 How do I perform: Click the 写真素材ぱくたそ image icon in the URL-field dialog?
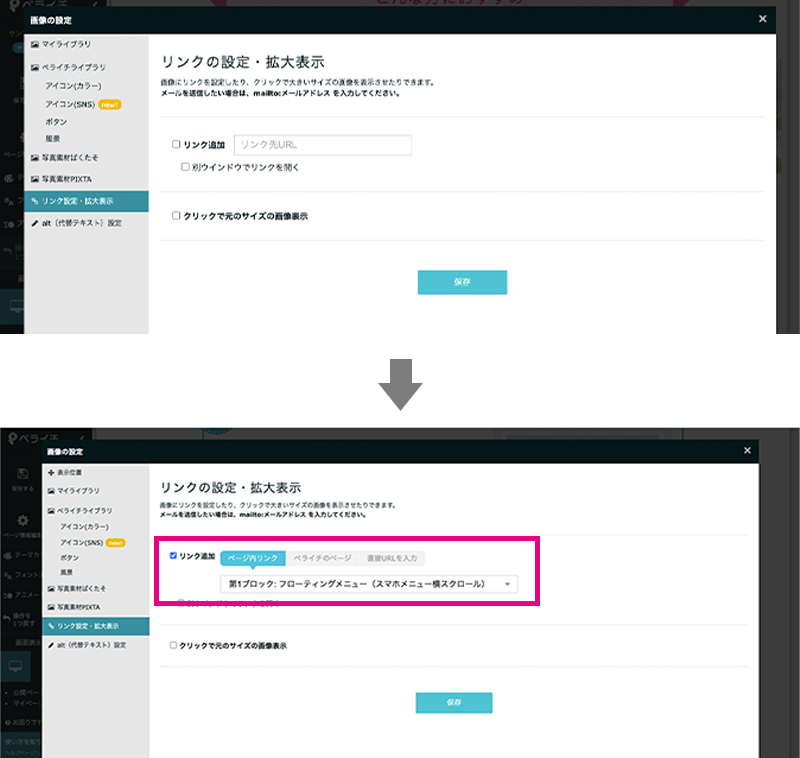pos(36,158)
